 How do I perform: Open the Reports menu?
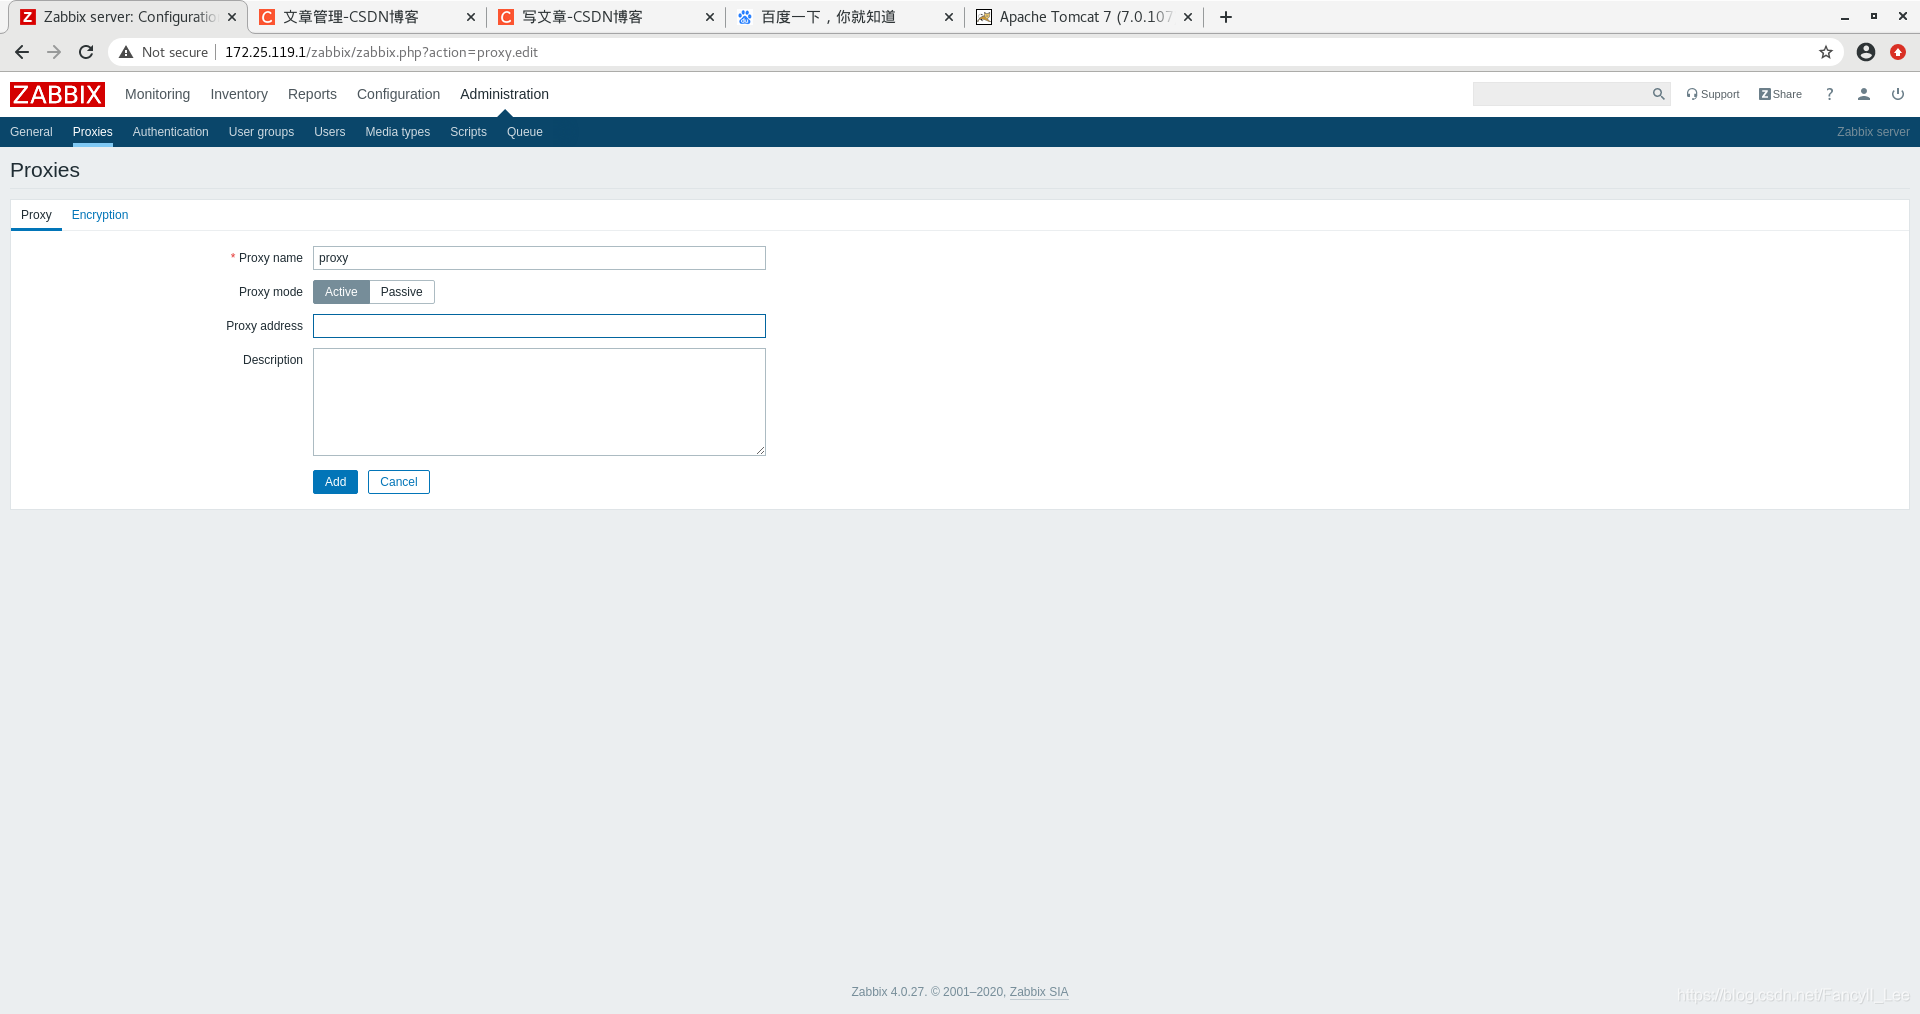[312, 94]
